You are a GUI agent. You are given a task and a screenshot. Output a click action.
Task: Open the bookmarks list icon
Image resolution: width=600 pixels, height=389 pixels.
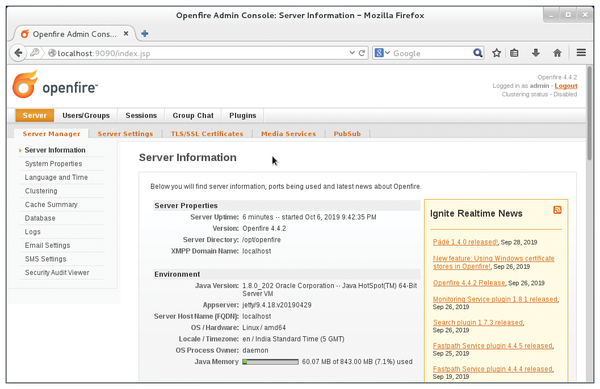click(514, 53)
